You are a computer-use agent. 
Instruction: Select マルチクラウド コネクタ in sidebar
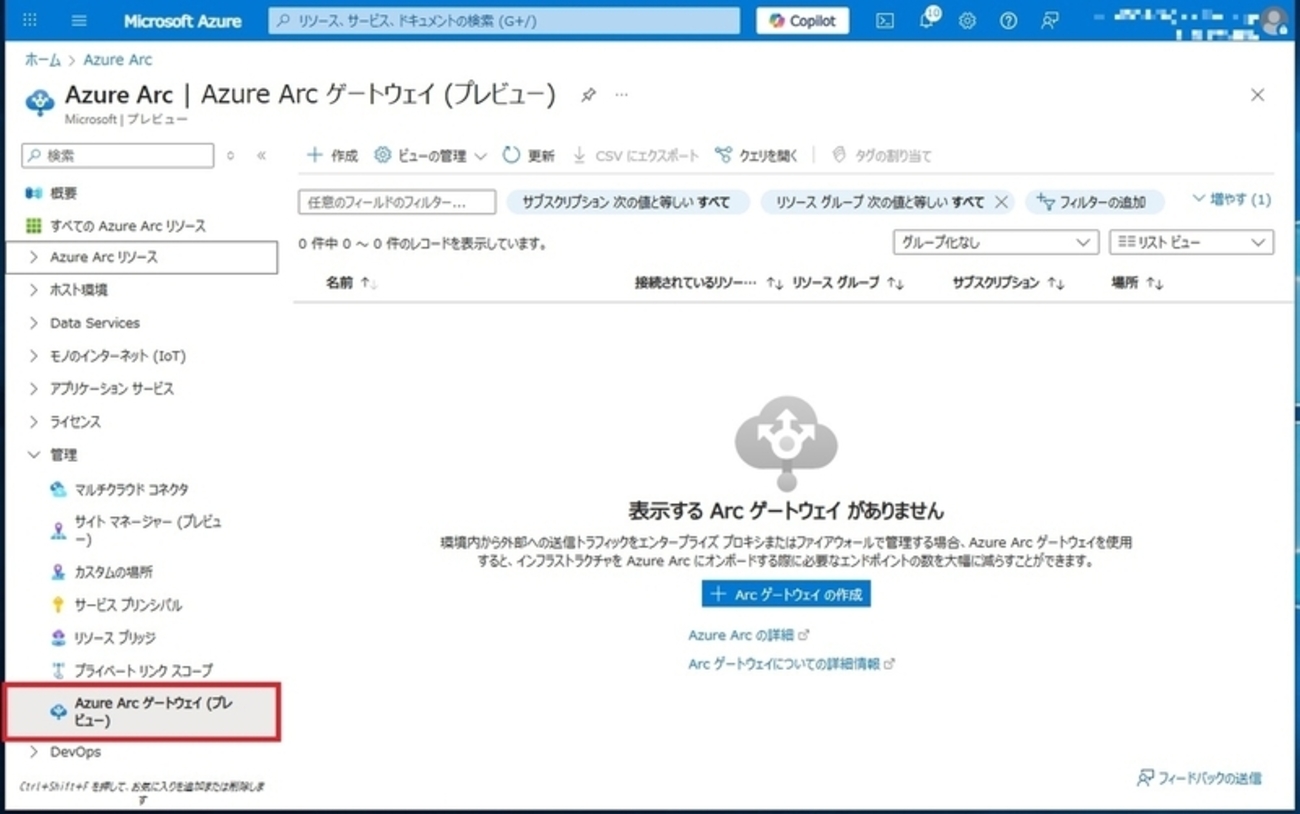point(131,490)
